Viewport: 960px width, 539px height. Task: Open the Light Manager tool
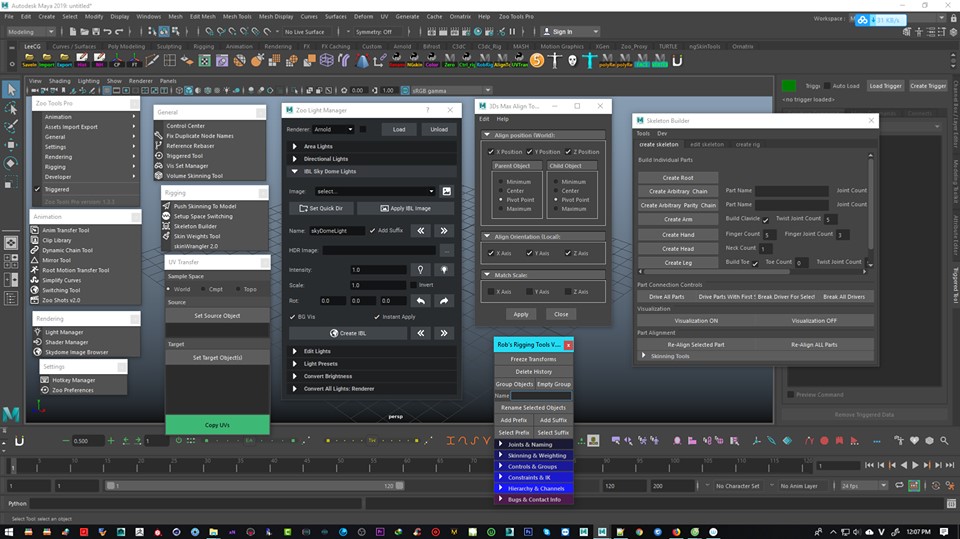tap(64, 332)
